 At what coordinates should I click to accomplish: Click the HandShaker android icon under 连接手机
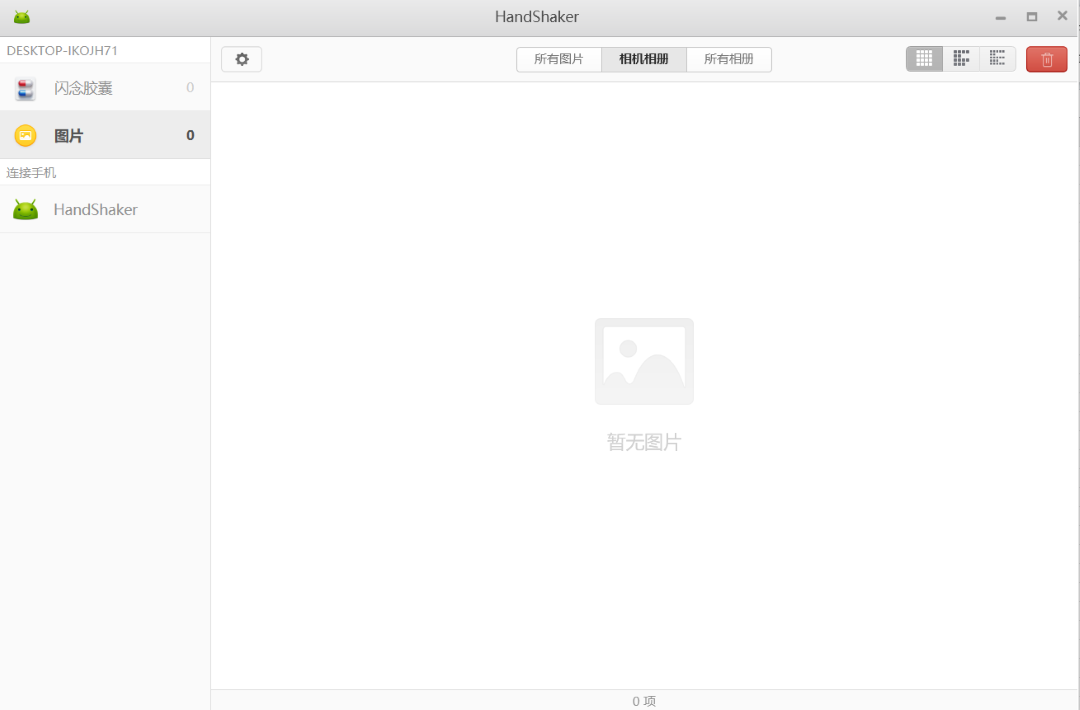point(25,209)
